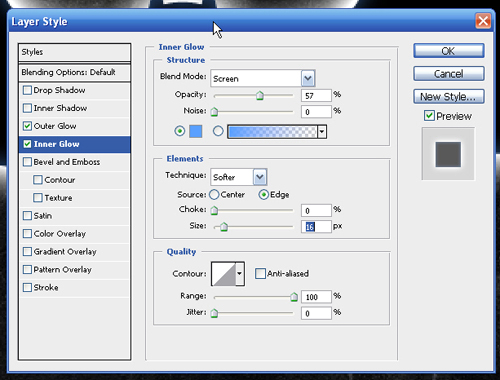Enable the Satin checkbox

click(27, 216)
